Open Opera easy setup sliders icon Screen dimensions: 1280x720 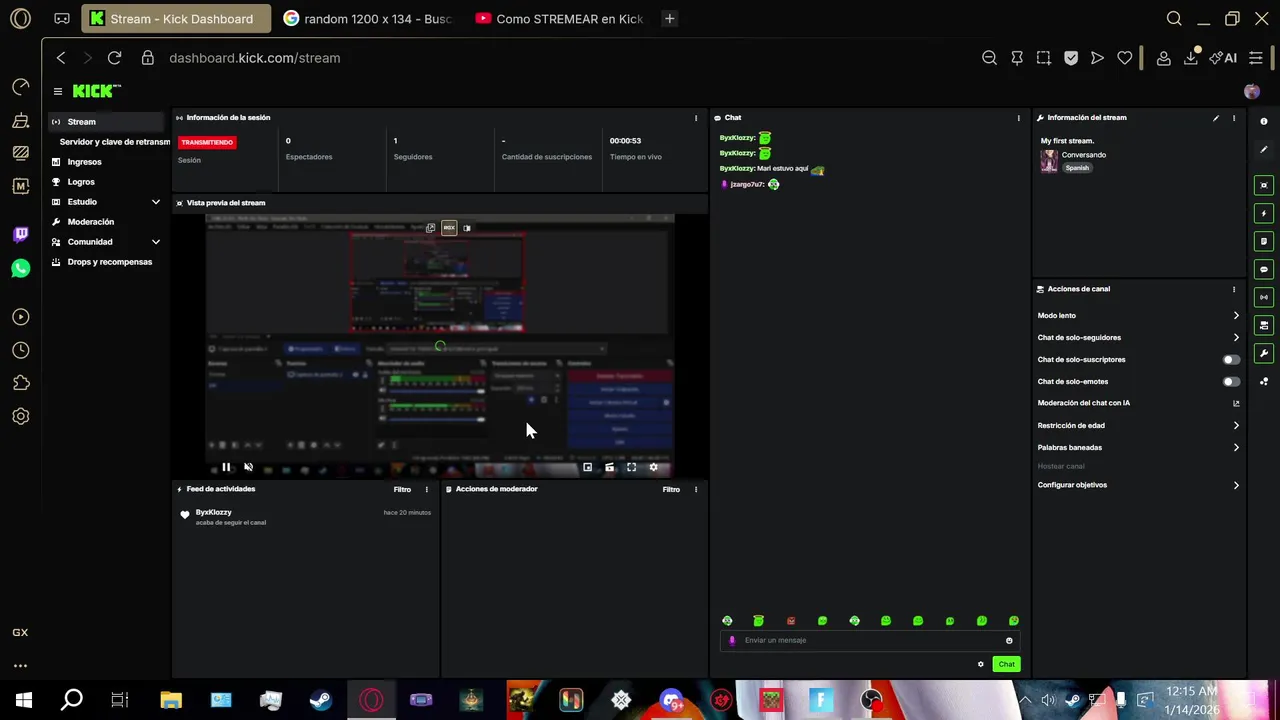coord(1256,58)
